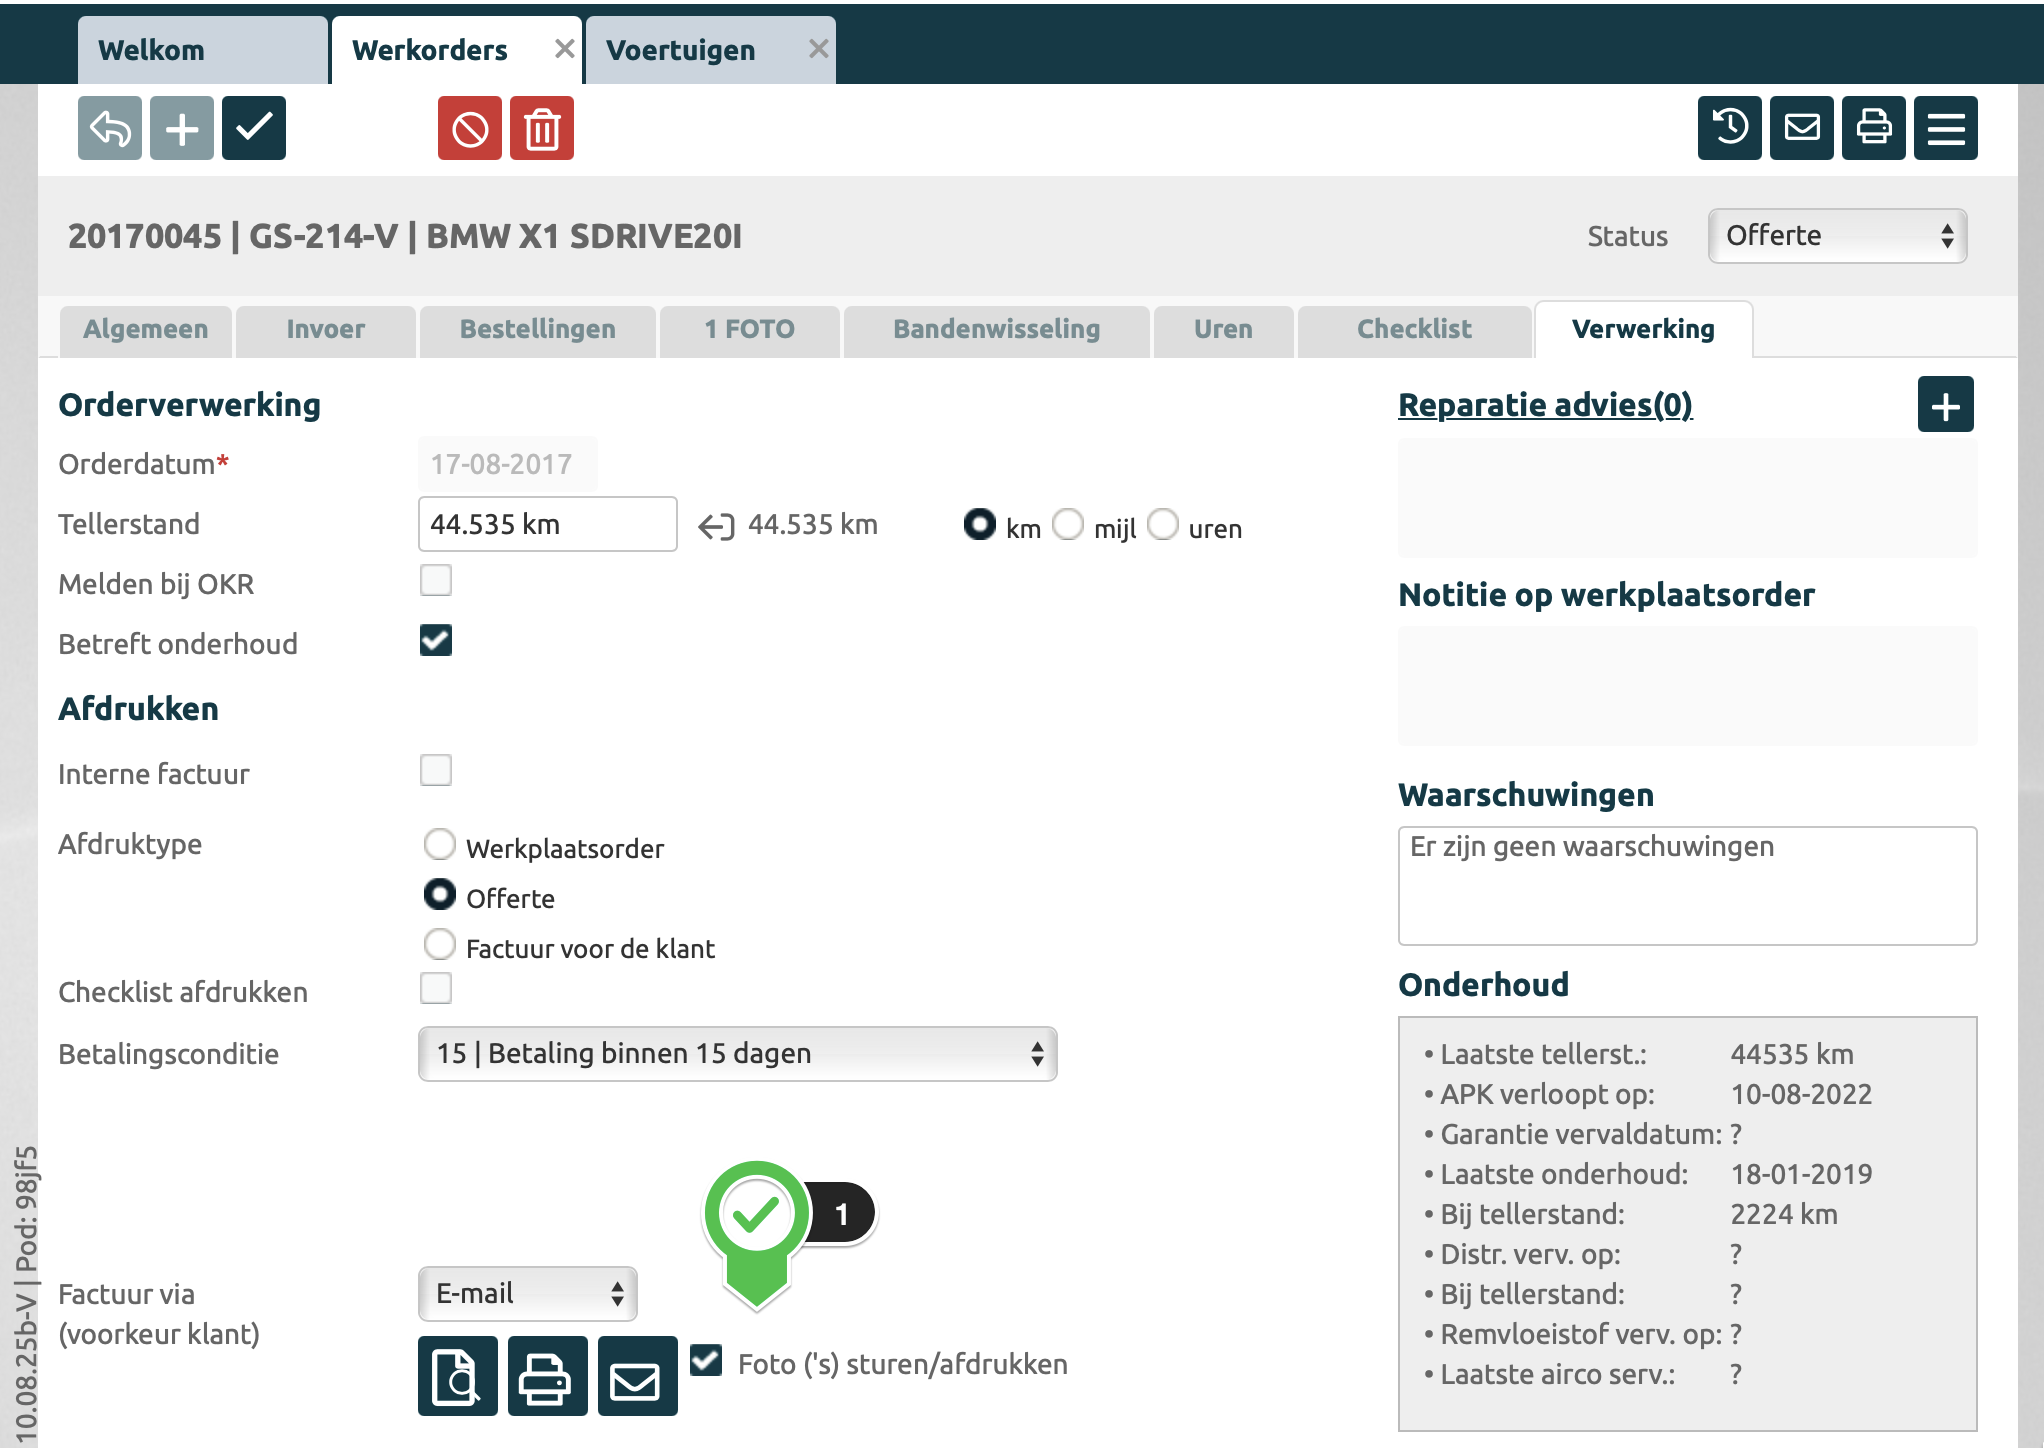2044x1448 pixels.
Task: Click the print preview document icon
Action: [457, 1376]
